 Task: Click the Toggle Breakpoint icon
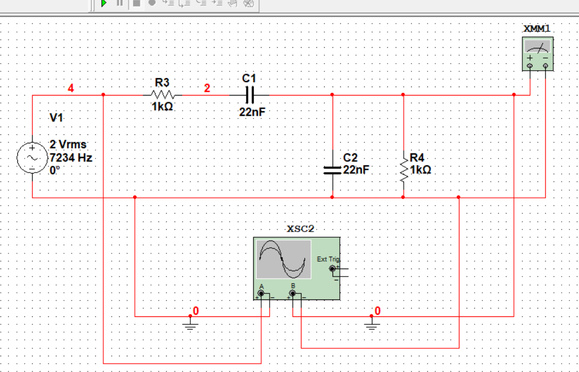click(233, 3)
